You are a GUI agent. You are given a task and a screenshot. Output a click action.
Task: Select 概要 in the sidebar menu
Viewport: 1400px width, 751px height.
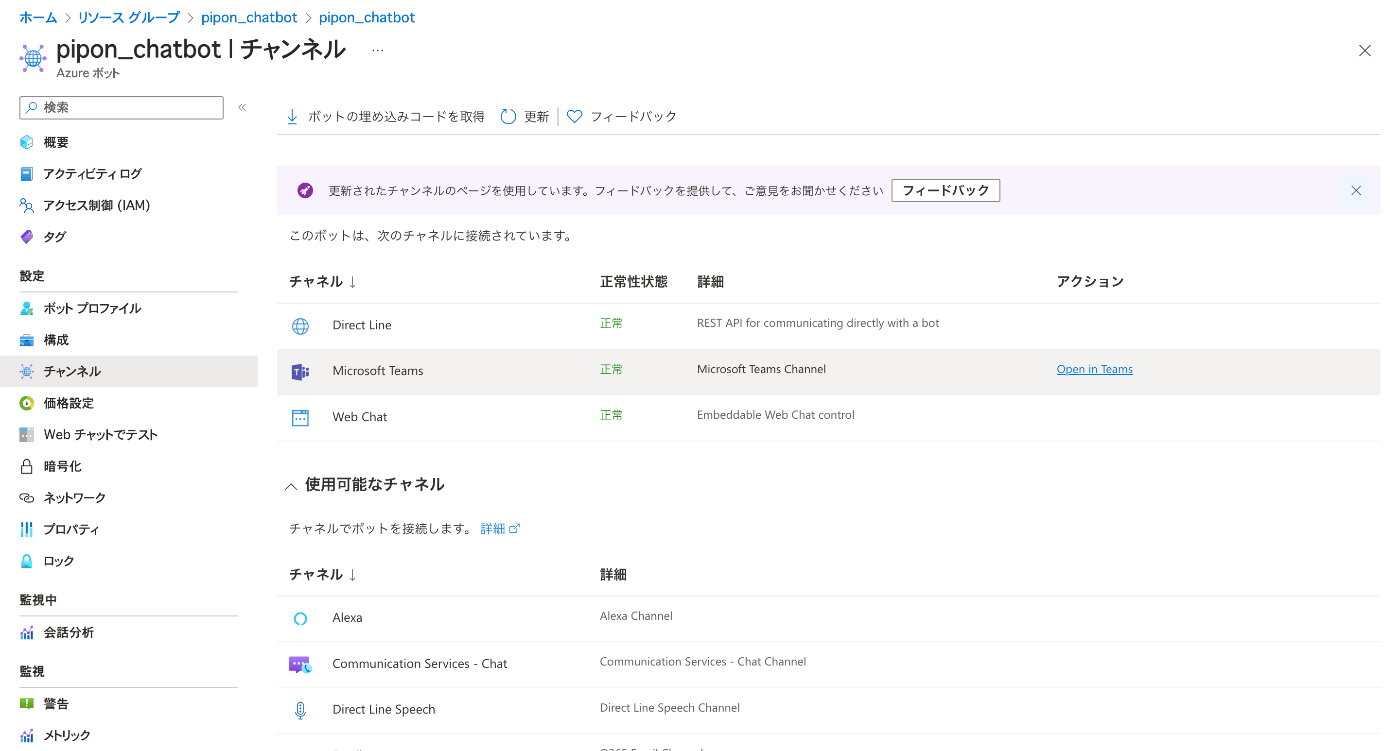tap(56, 142)
